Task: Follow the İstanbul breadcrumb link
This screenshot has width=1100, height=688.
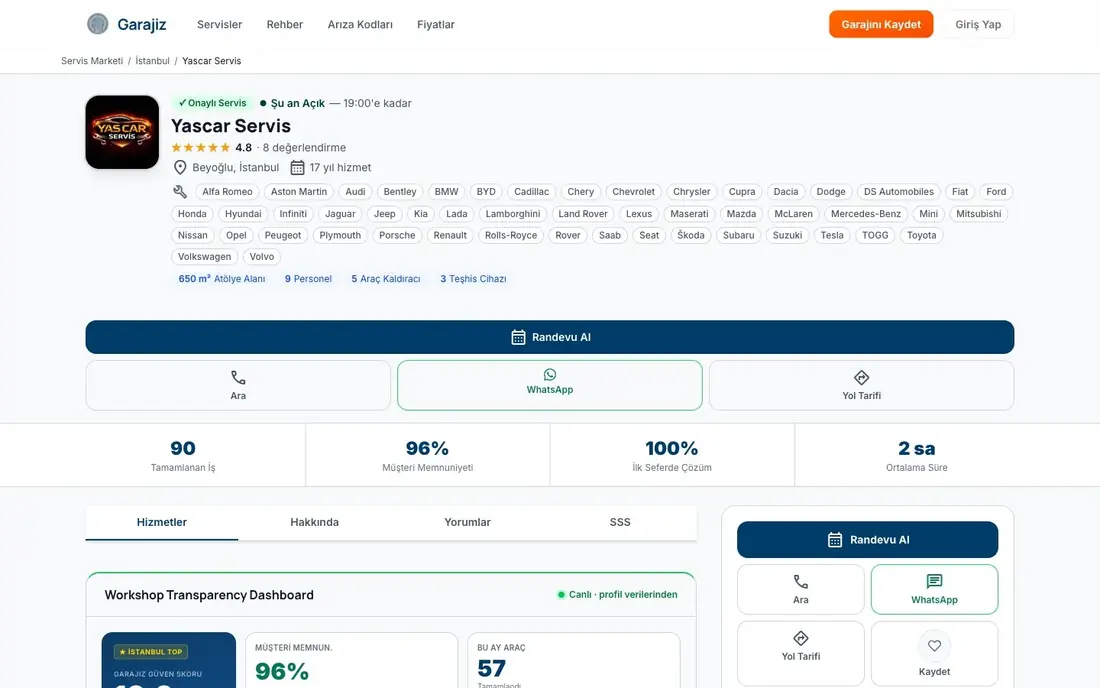Action: (152, 61)
